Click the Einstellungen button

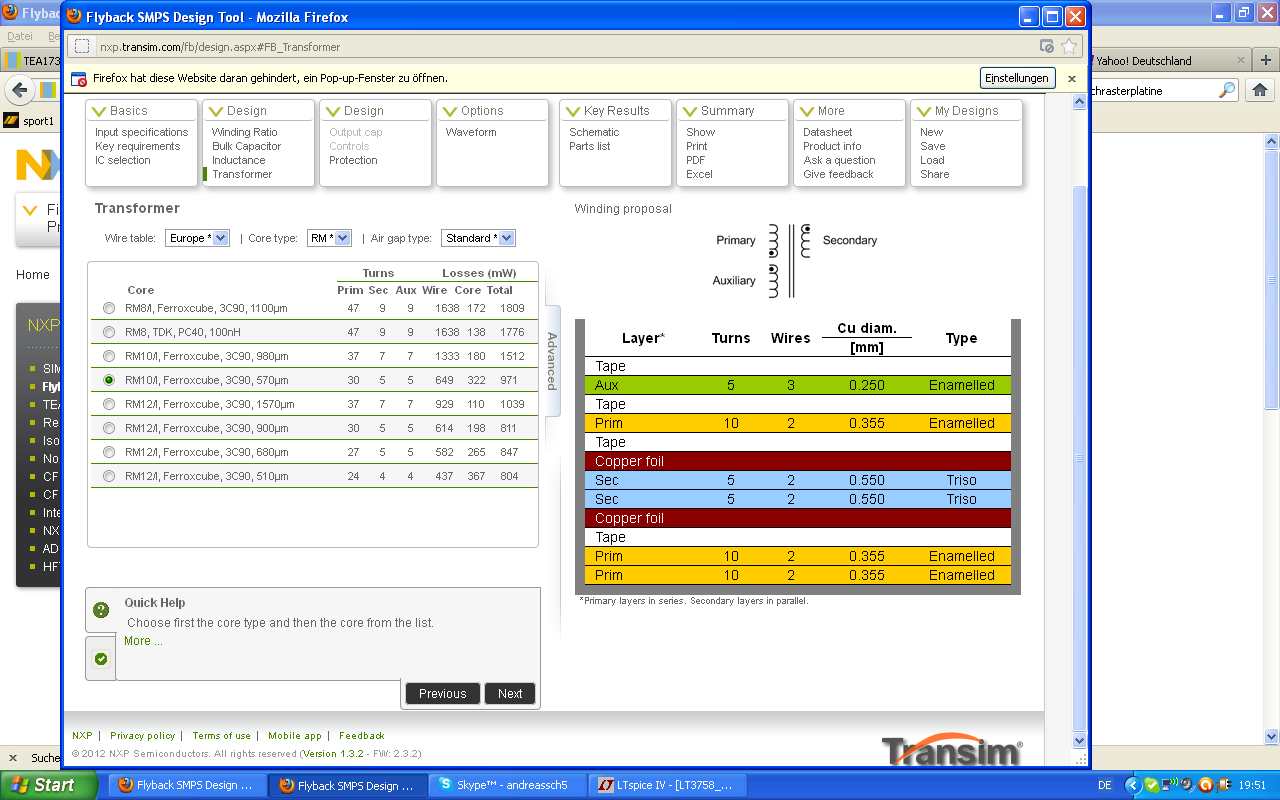(1017, 78)
